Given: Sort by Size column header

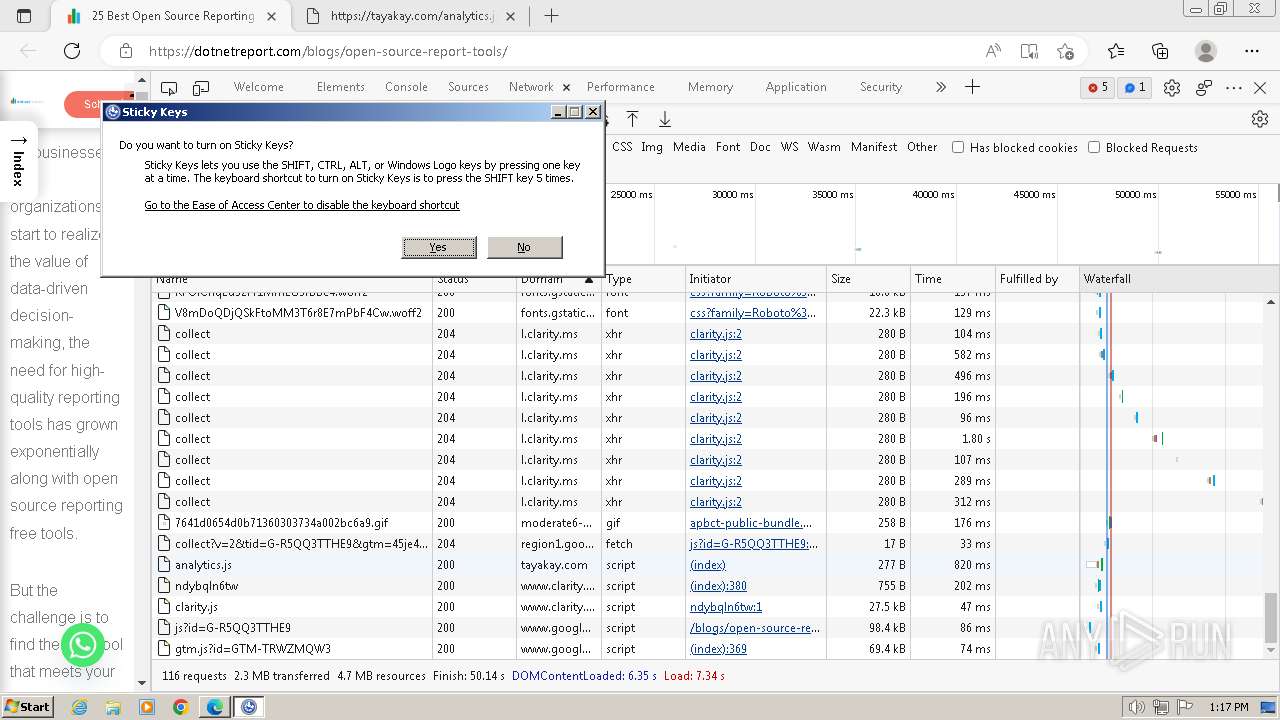Looking at the screenshot, I should coord(868,279).
